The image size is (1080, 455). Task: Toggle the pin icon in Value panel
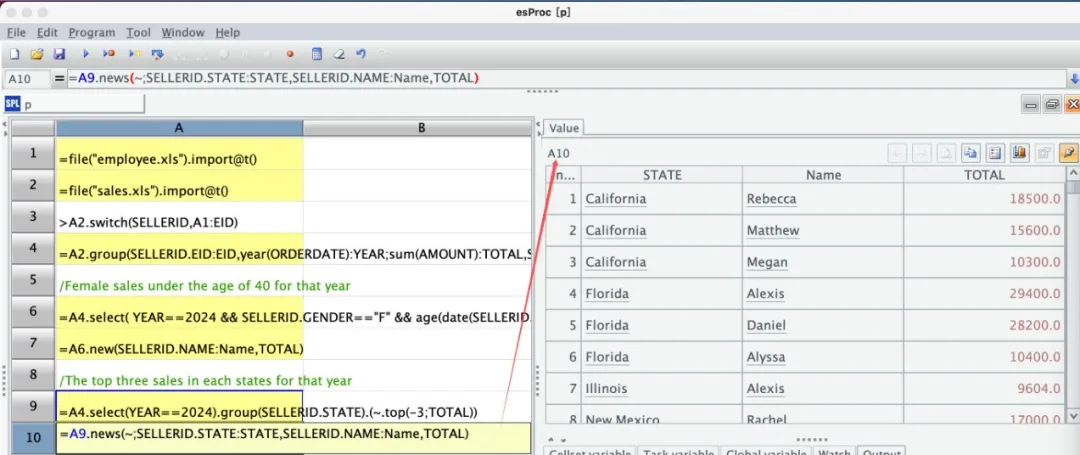point(1068,153)
